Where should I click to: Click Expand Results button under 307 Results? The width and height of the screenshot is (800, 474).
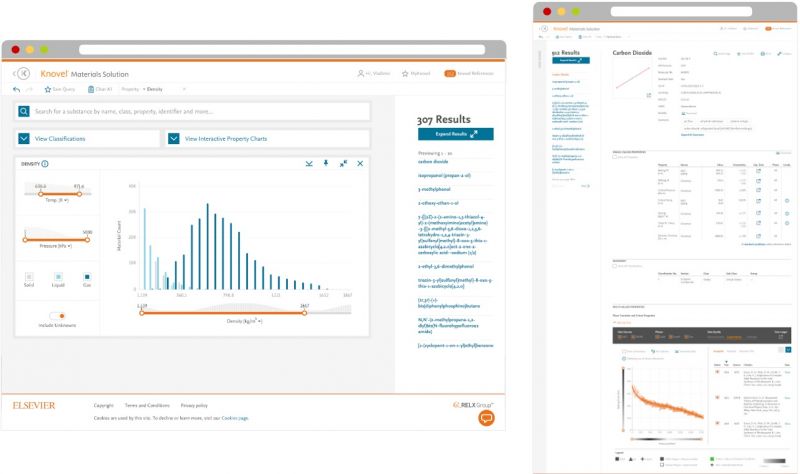pyautogui.click(x=456, y=134)
